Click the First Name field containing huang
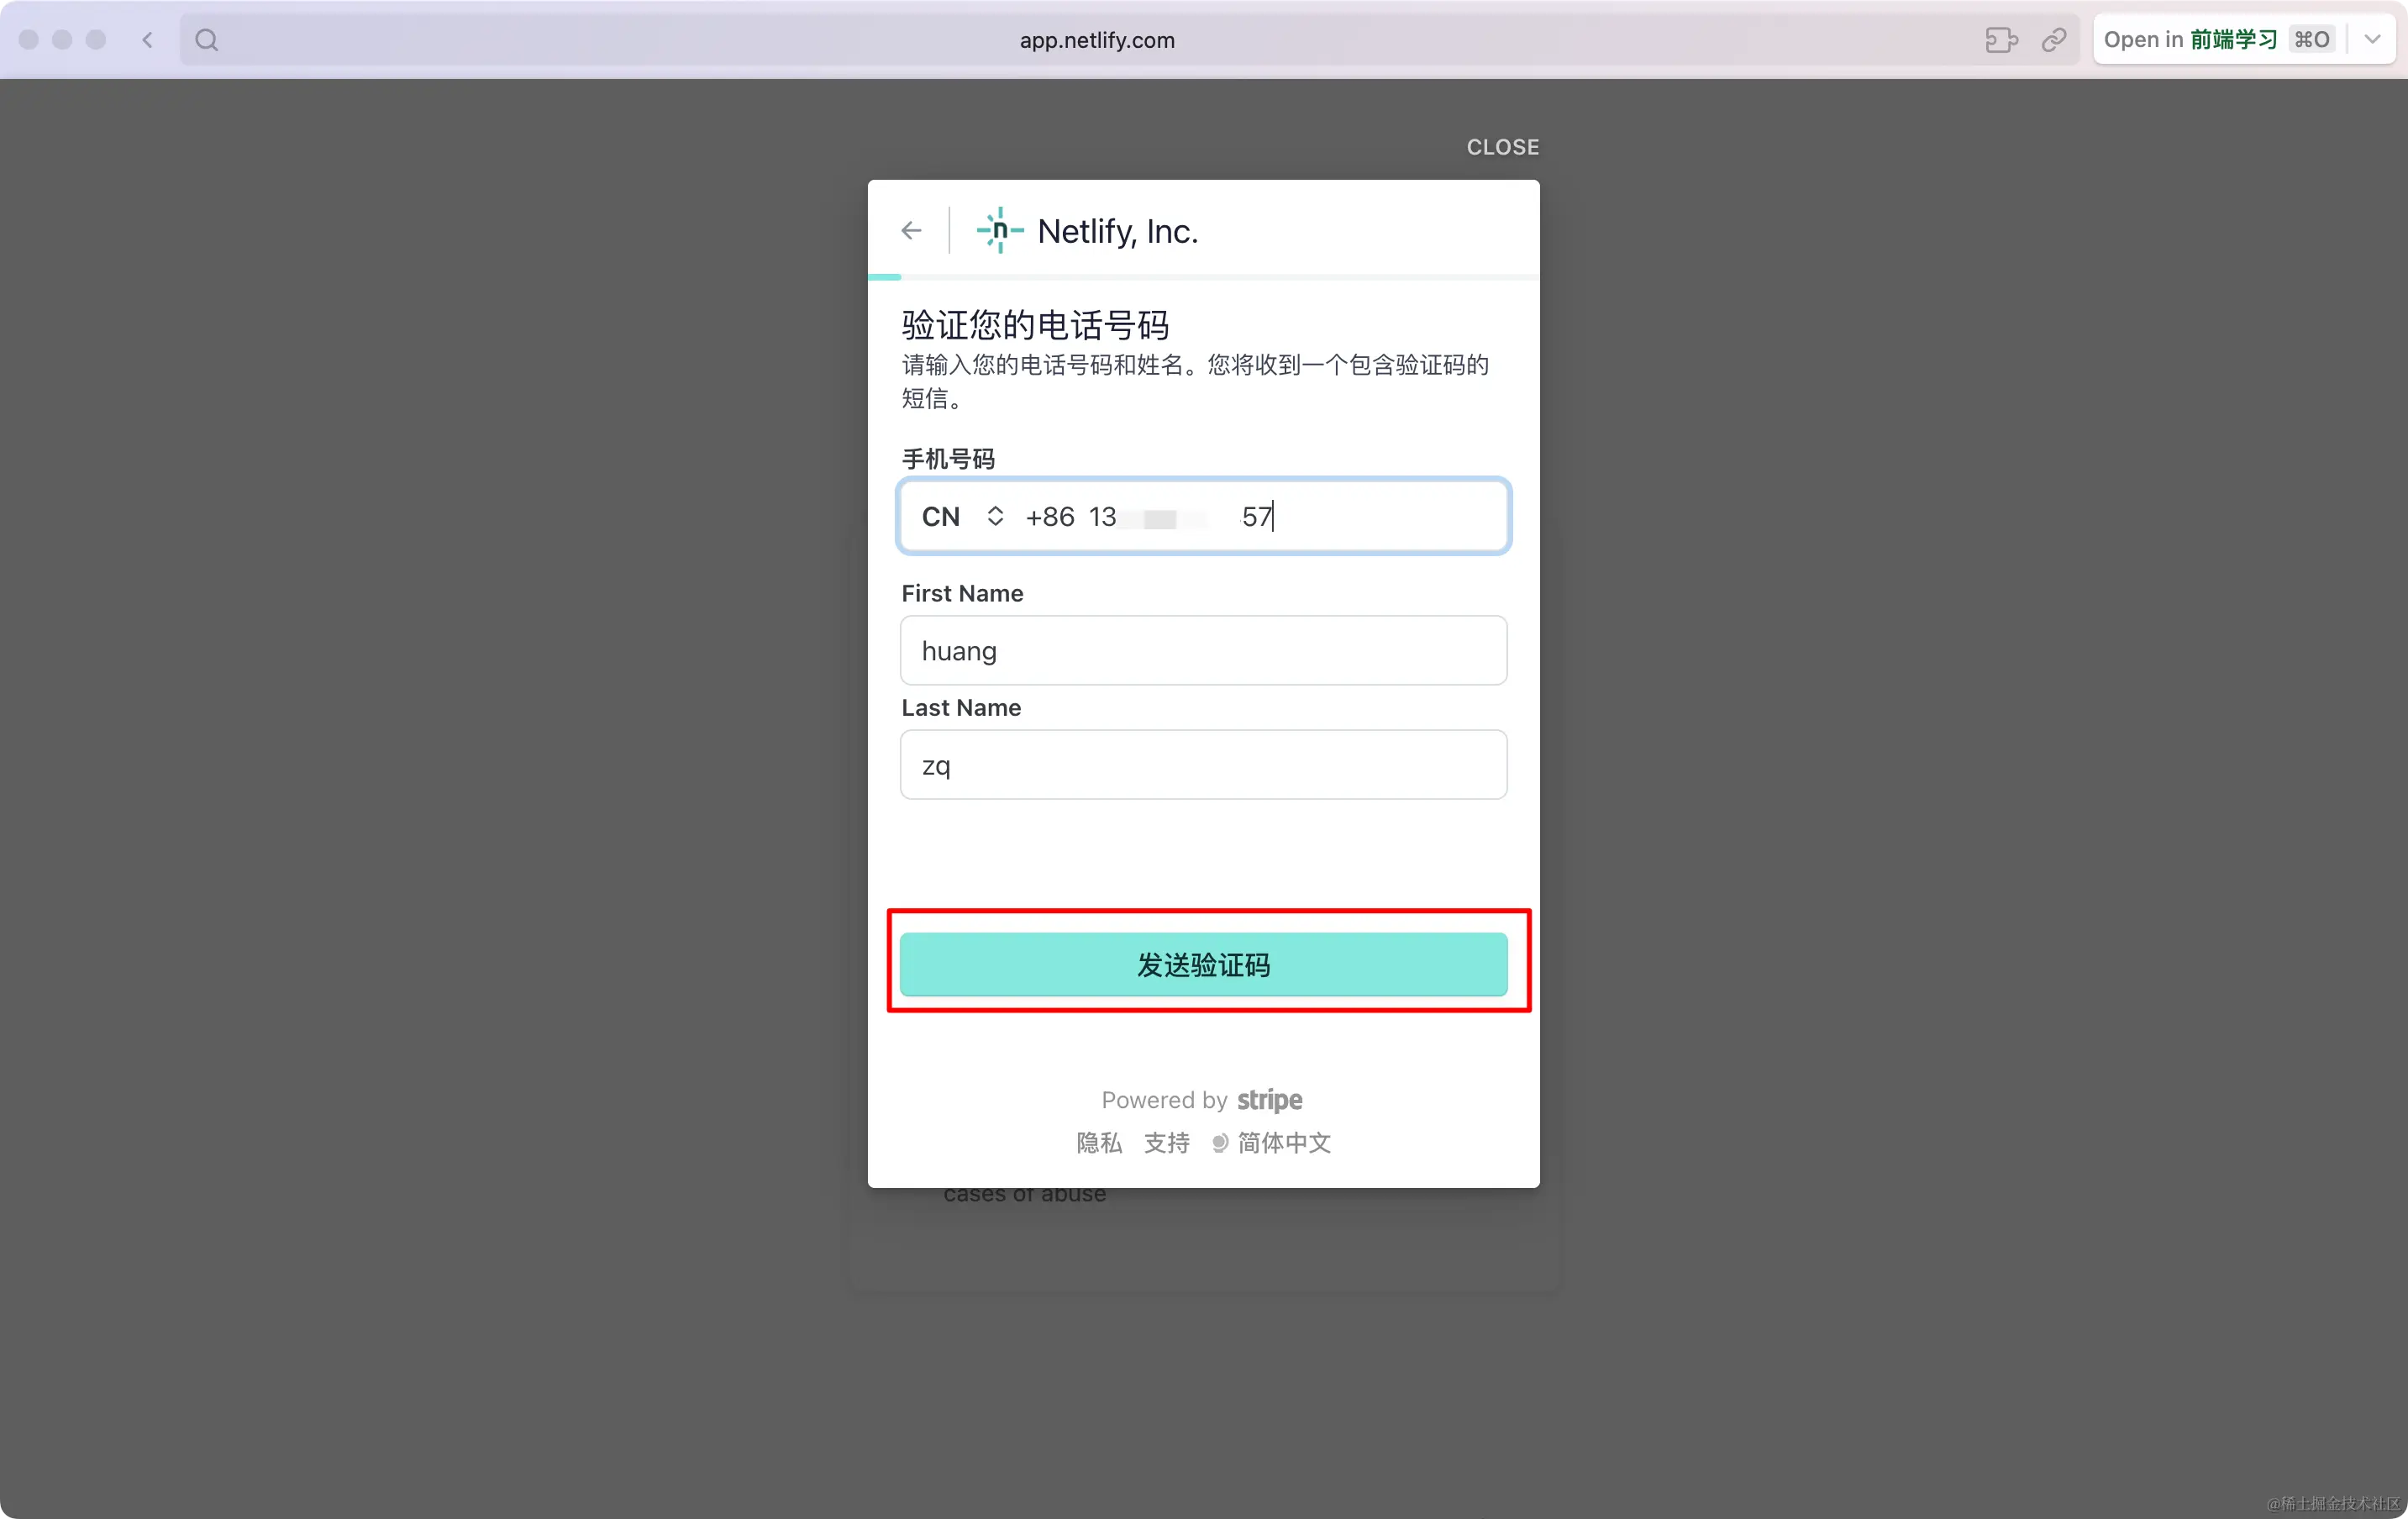2408x1519 pixels. point(1203,650)
